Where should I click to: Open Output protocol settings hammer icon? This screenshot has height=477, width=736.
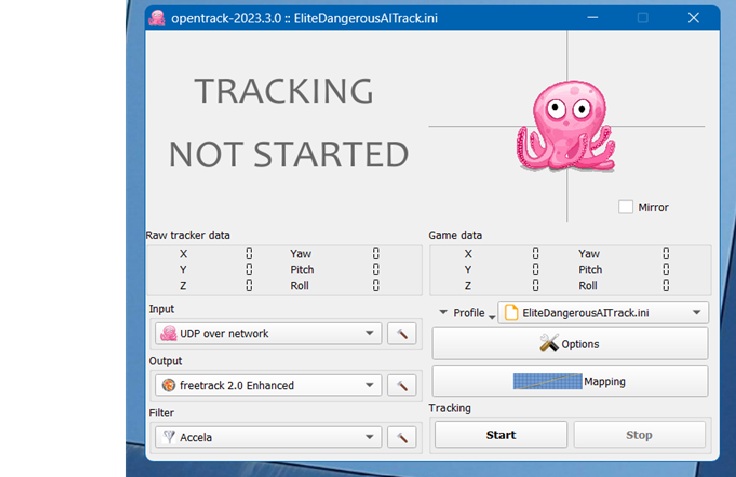(401, 385)
